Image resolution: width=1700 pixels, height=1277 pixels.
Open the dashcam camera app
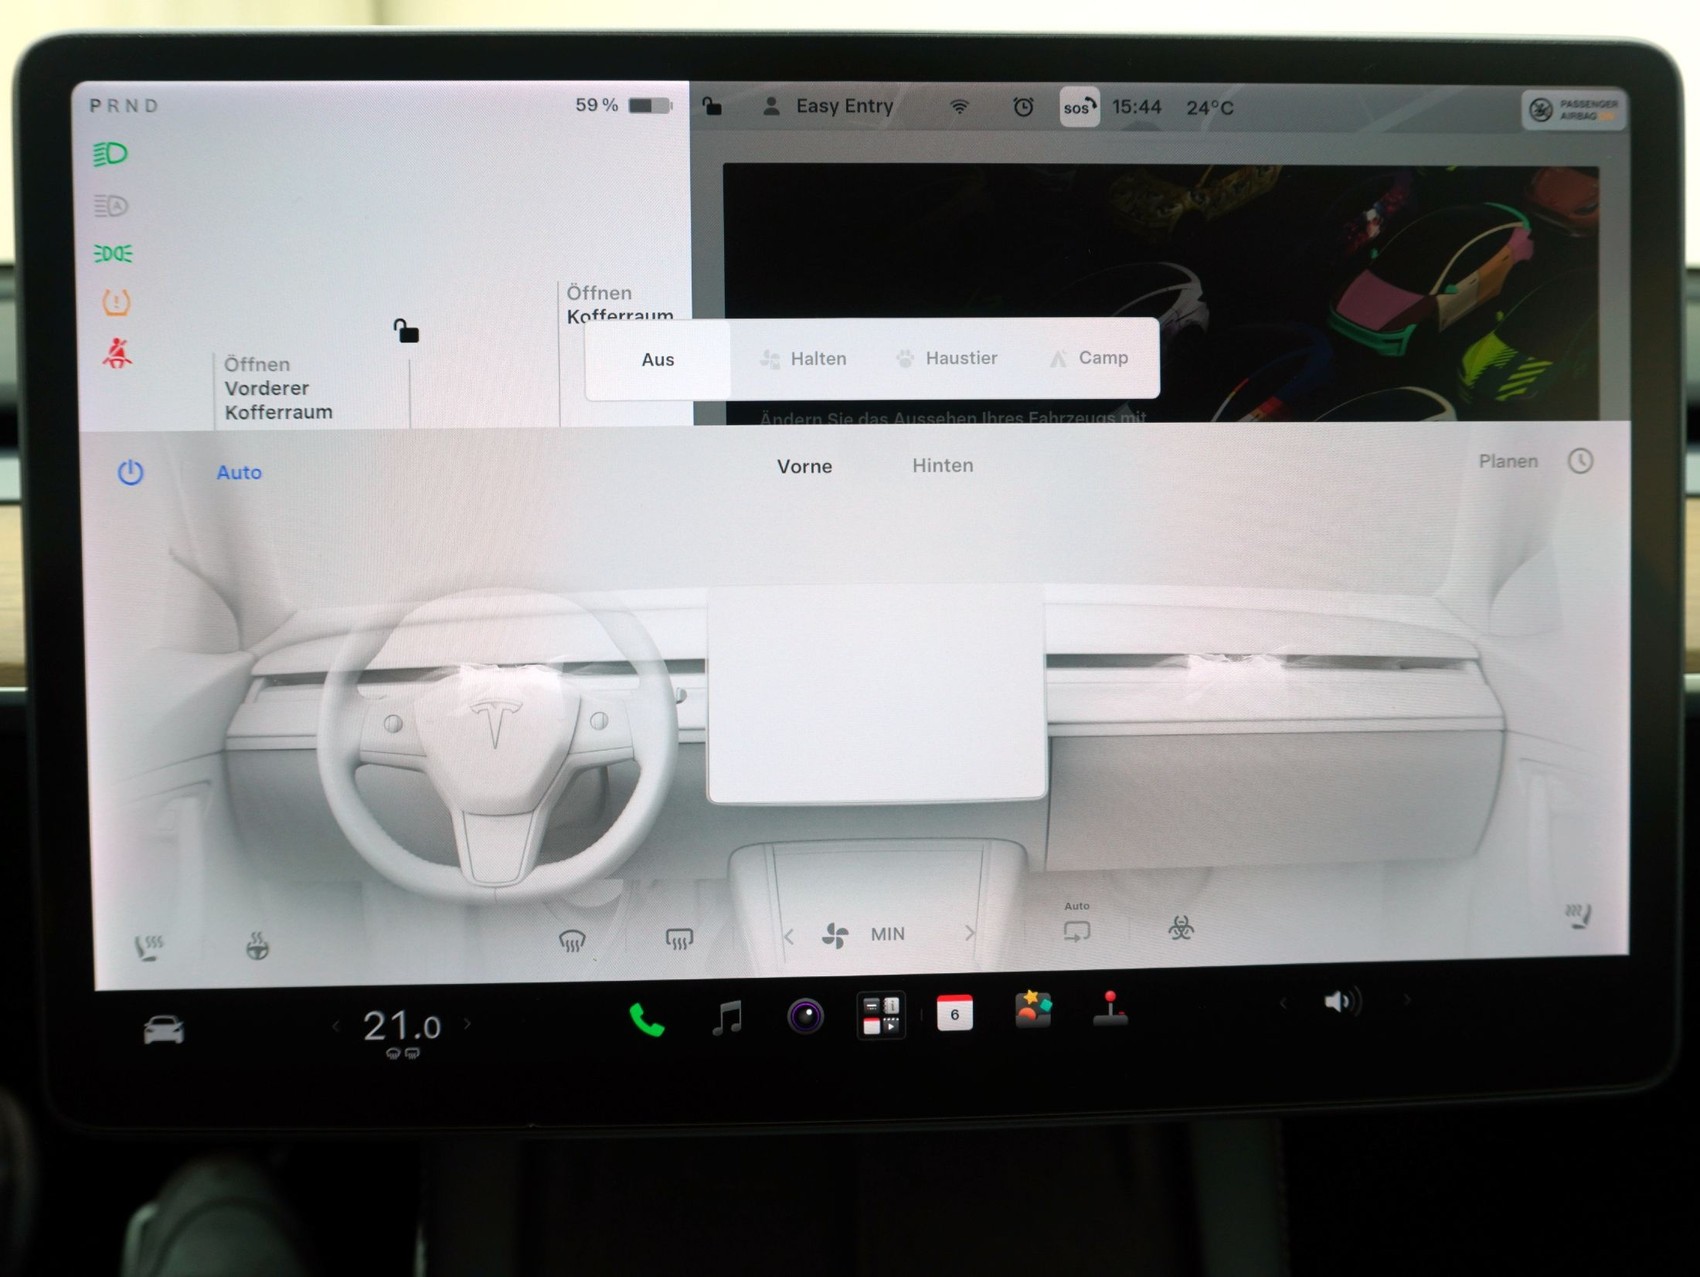click(805, 1017)
